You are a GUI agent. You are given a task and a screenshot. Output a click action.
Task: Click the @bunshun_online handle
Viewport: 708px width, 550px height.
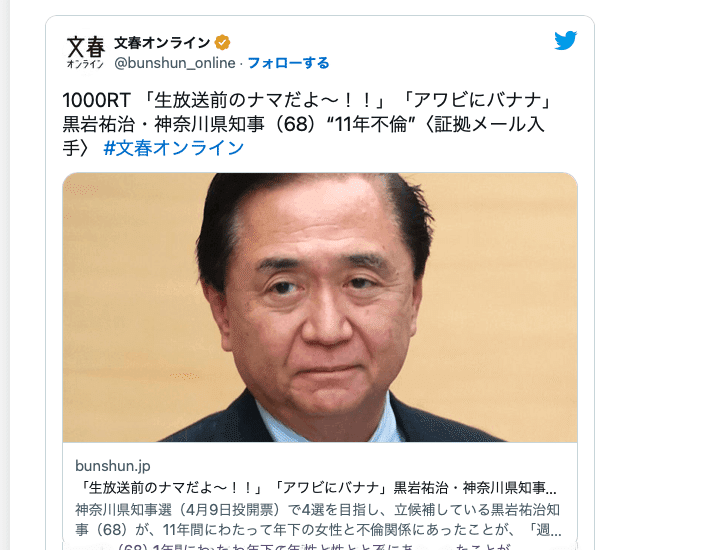pos(175,63)
